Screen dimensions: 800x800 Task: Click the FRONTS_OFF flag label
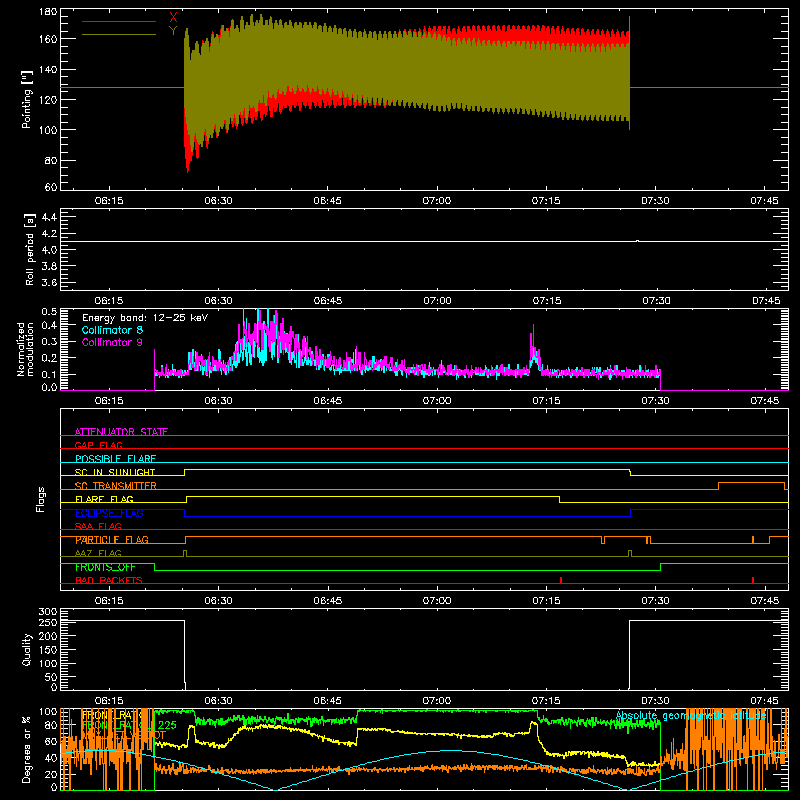click(x=105, y=567)
